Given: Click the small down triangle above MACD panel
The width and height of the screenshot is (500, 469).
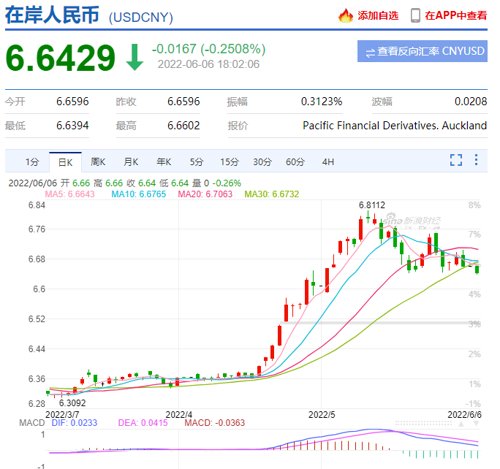Looking at the screenshot, I should click(x=476, y=424).
